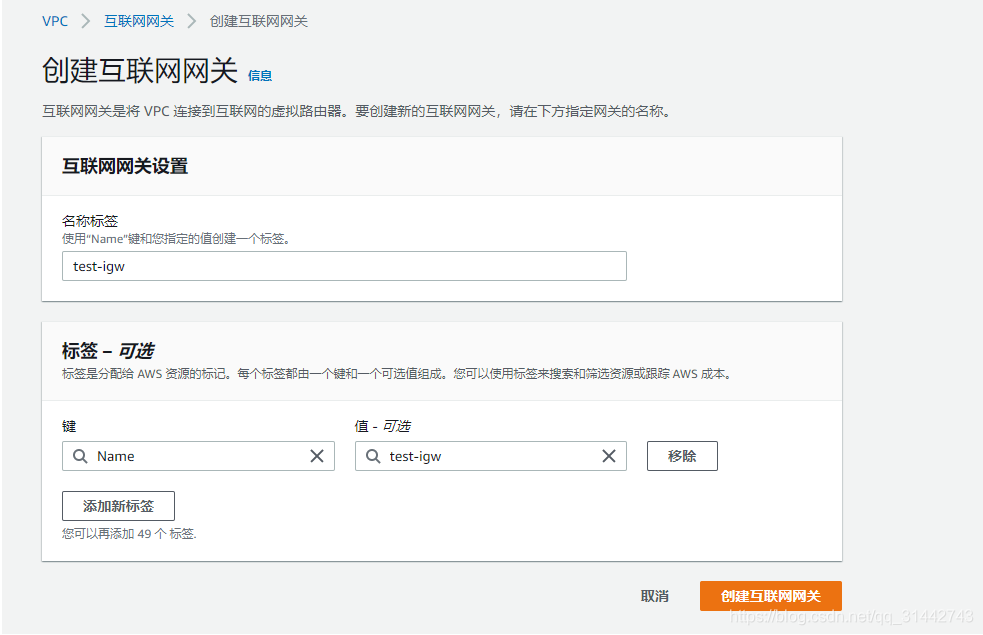Click the 添加新标签 button
The image size is (983, 635).
click(x=118, y=506)
